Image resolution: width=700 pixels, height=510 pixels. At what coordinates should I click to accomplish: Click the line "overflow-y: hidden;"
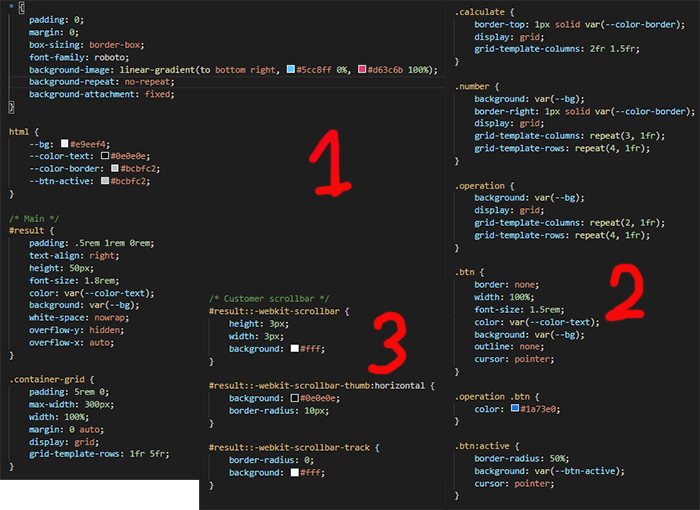(x=76, y=330)
